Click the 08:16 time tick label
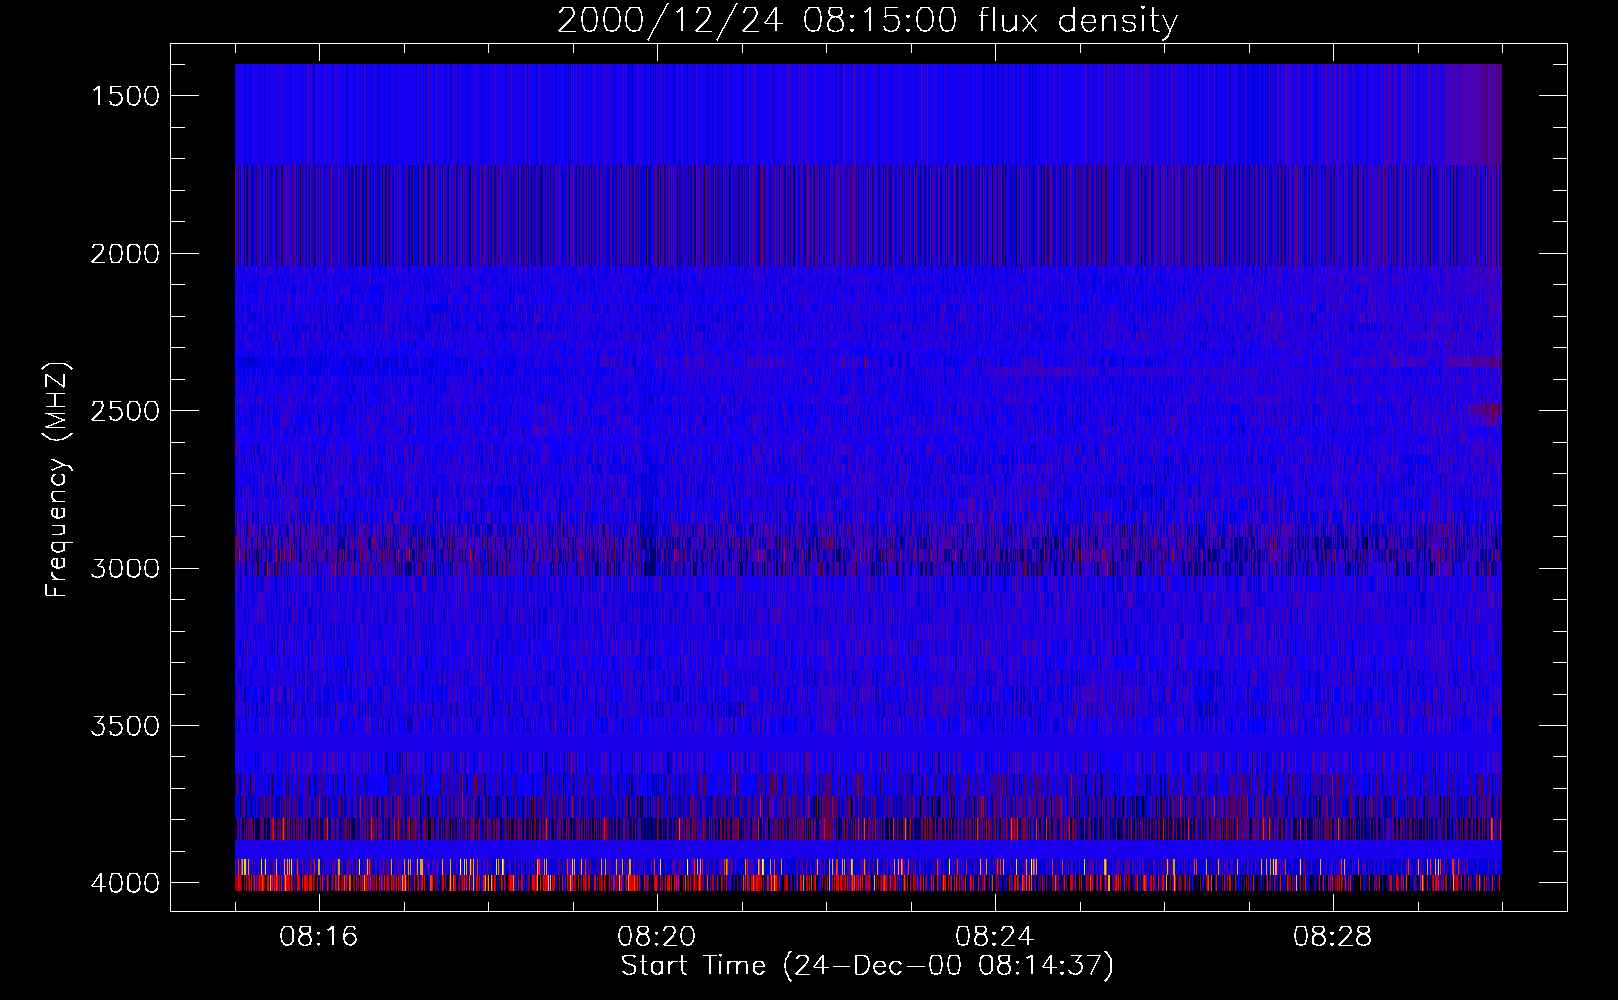This screenshot has width=1618, height=1000. tap(319, 937)
